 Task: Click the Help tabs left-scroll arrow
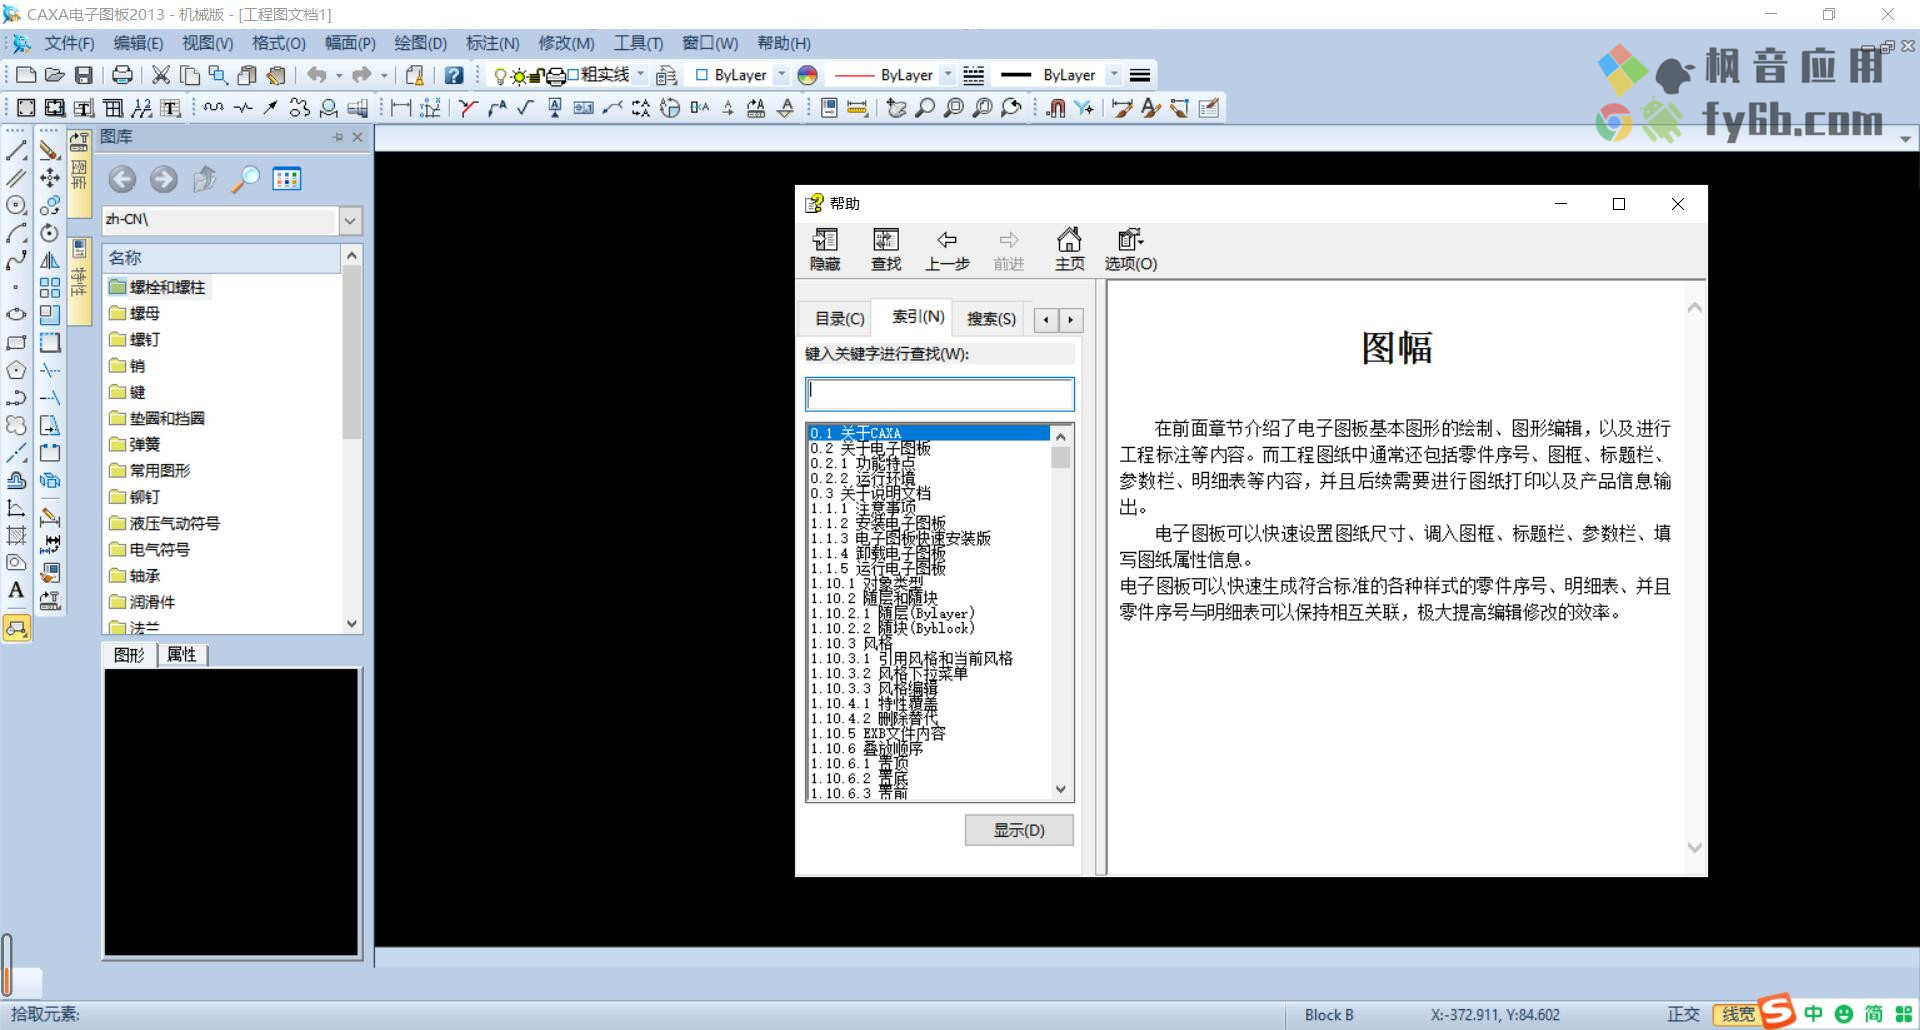point(1046,320)
